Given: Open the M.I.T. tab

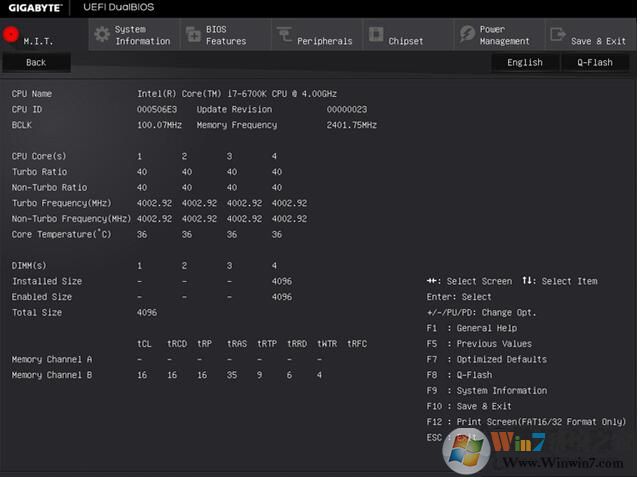Looking at the screenshot, I should 44,35.
